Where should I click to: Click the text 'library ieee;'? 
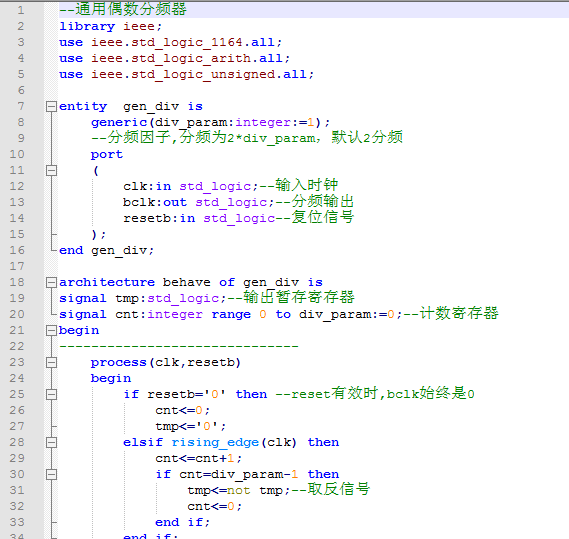(x=111, y=26)
